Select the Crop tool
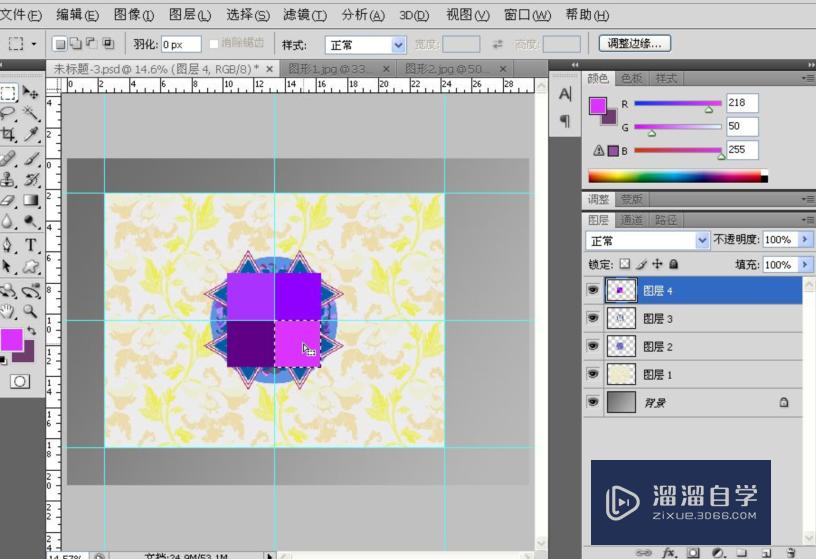 click(x=9, y=135)
